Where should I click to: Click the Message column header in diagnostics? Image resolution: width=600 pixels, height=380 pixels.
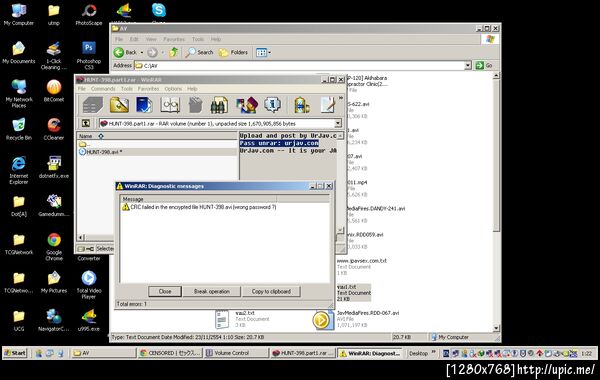point(199,199)
